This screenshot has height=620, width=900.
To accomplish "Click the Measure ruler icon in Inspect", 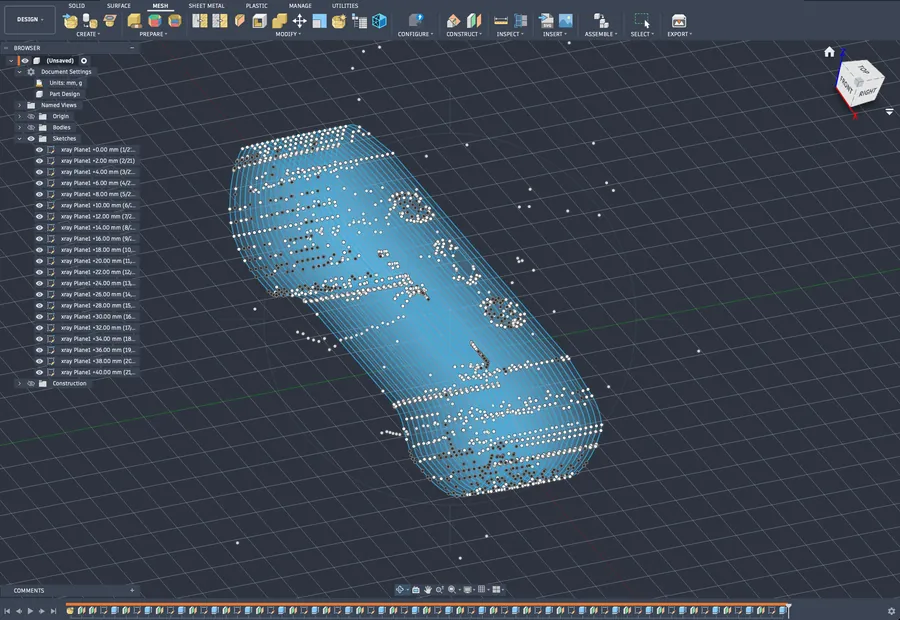I will pos(501,21).
